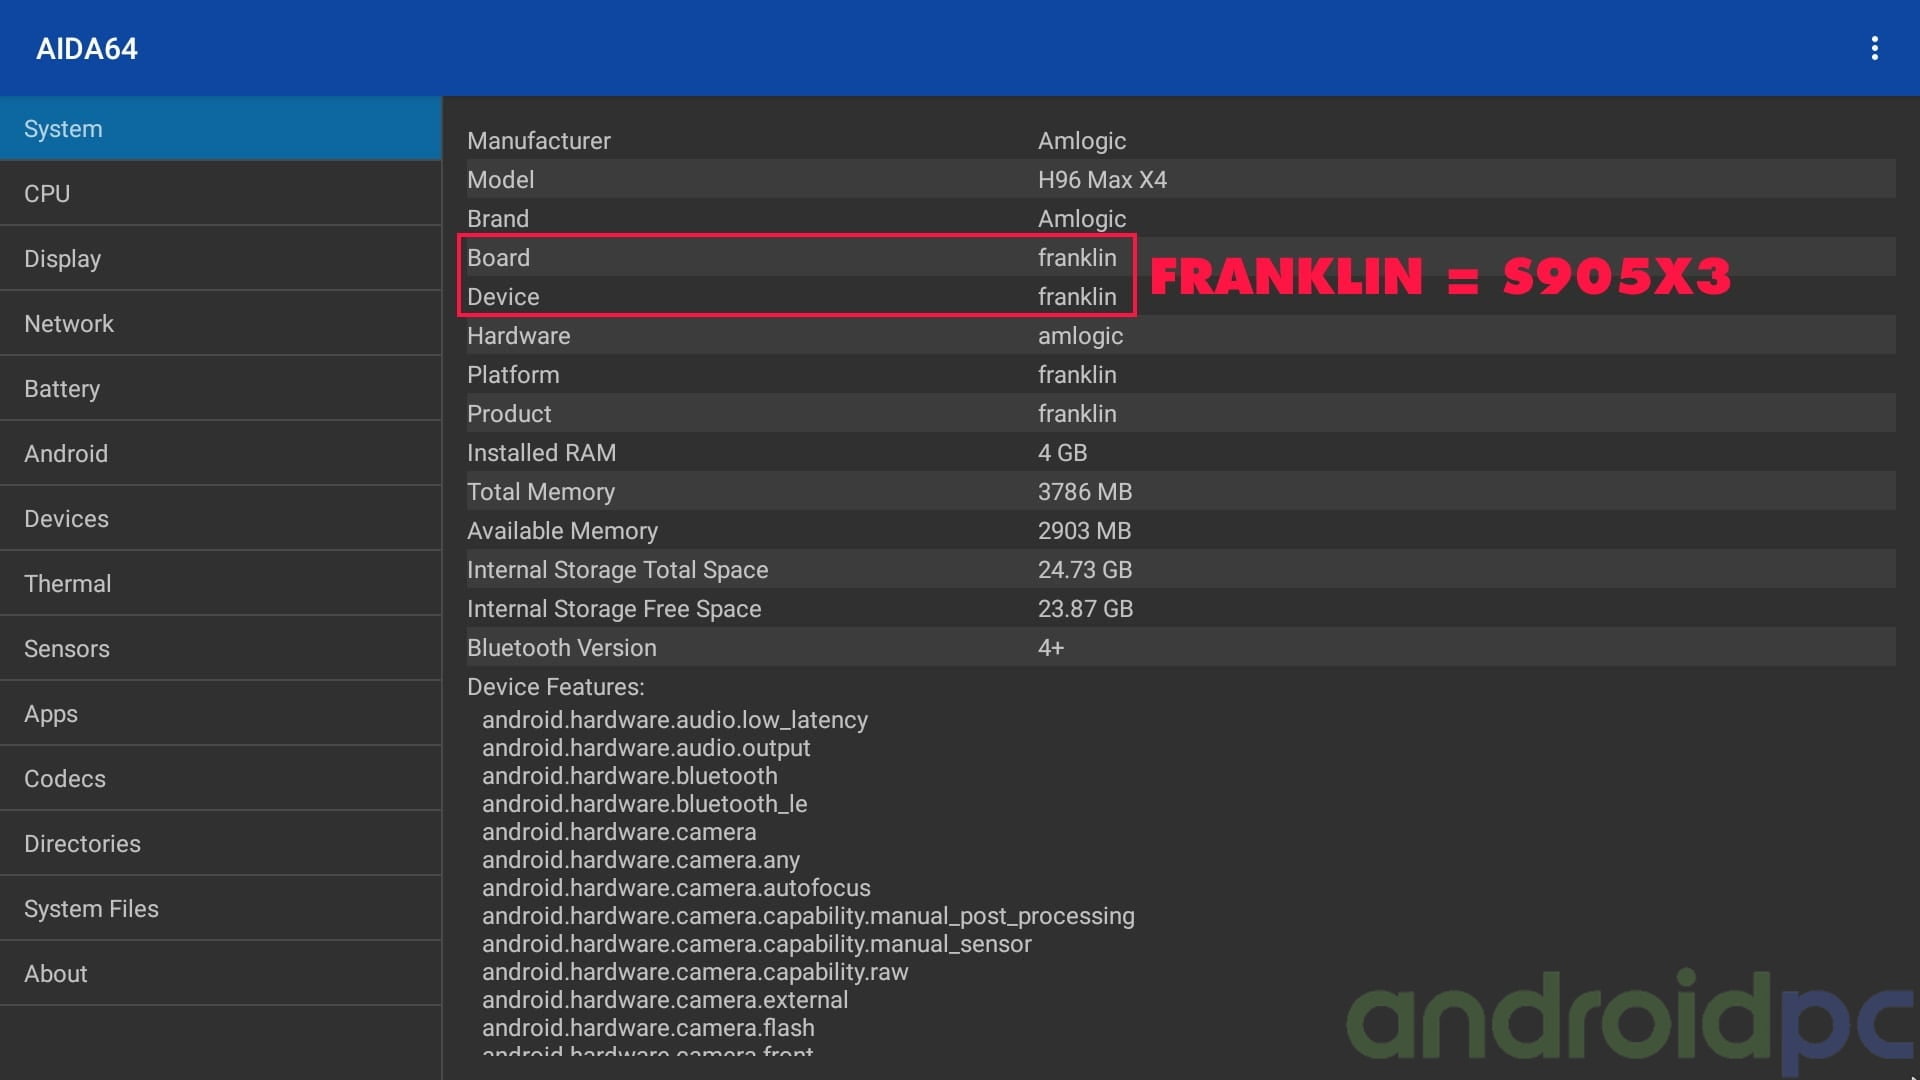Image resolution: width=1920 pixels, height=1080 pixels.
Task: Select android.hardware.camera.autofocus feature
Action: coord(676,888)
